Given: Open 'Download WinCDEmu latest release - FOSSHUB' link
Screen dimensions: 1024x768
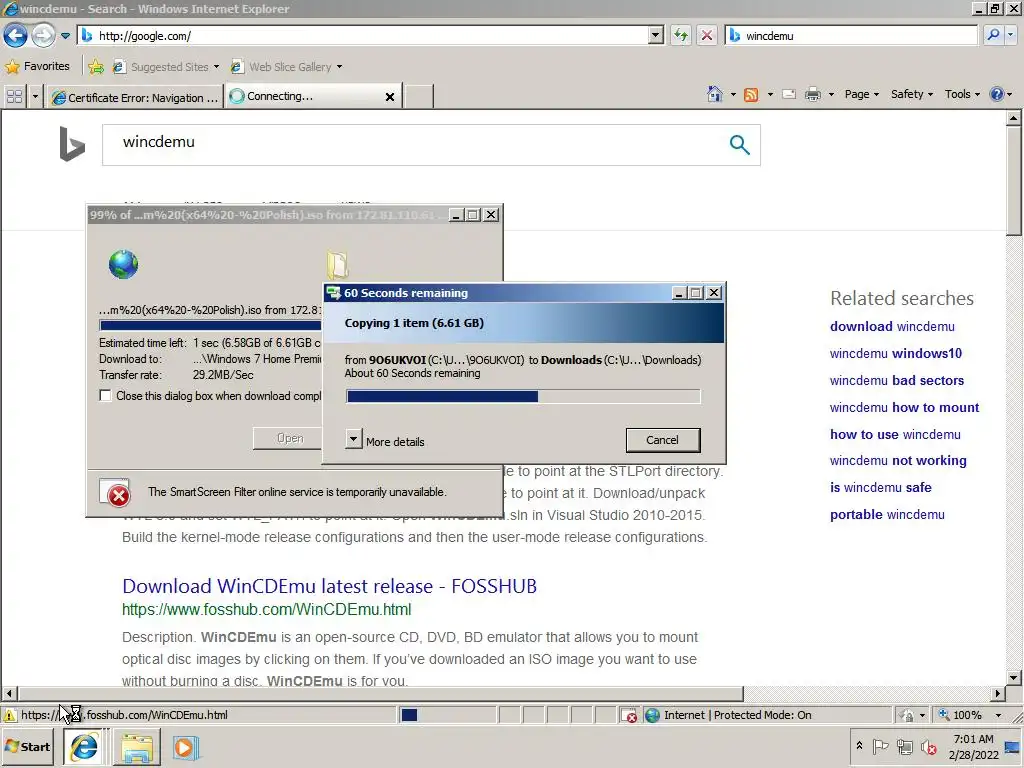Looking at the screenshot, I should [x=329, y=586].
